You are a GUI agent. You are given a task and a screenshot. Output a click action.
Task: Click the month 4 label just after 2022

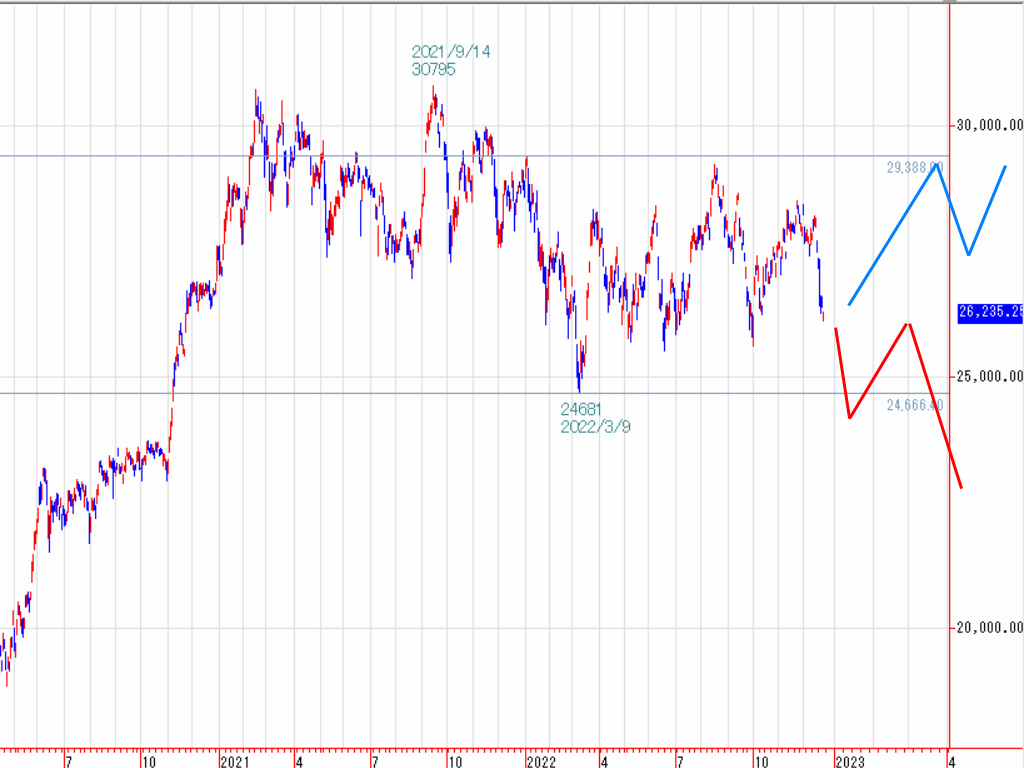(x=605, y=761)
